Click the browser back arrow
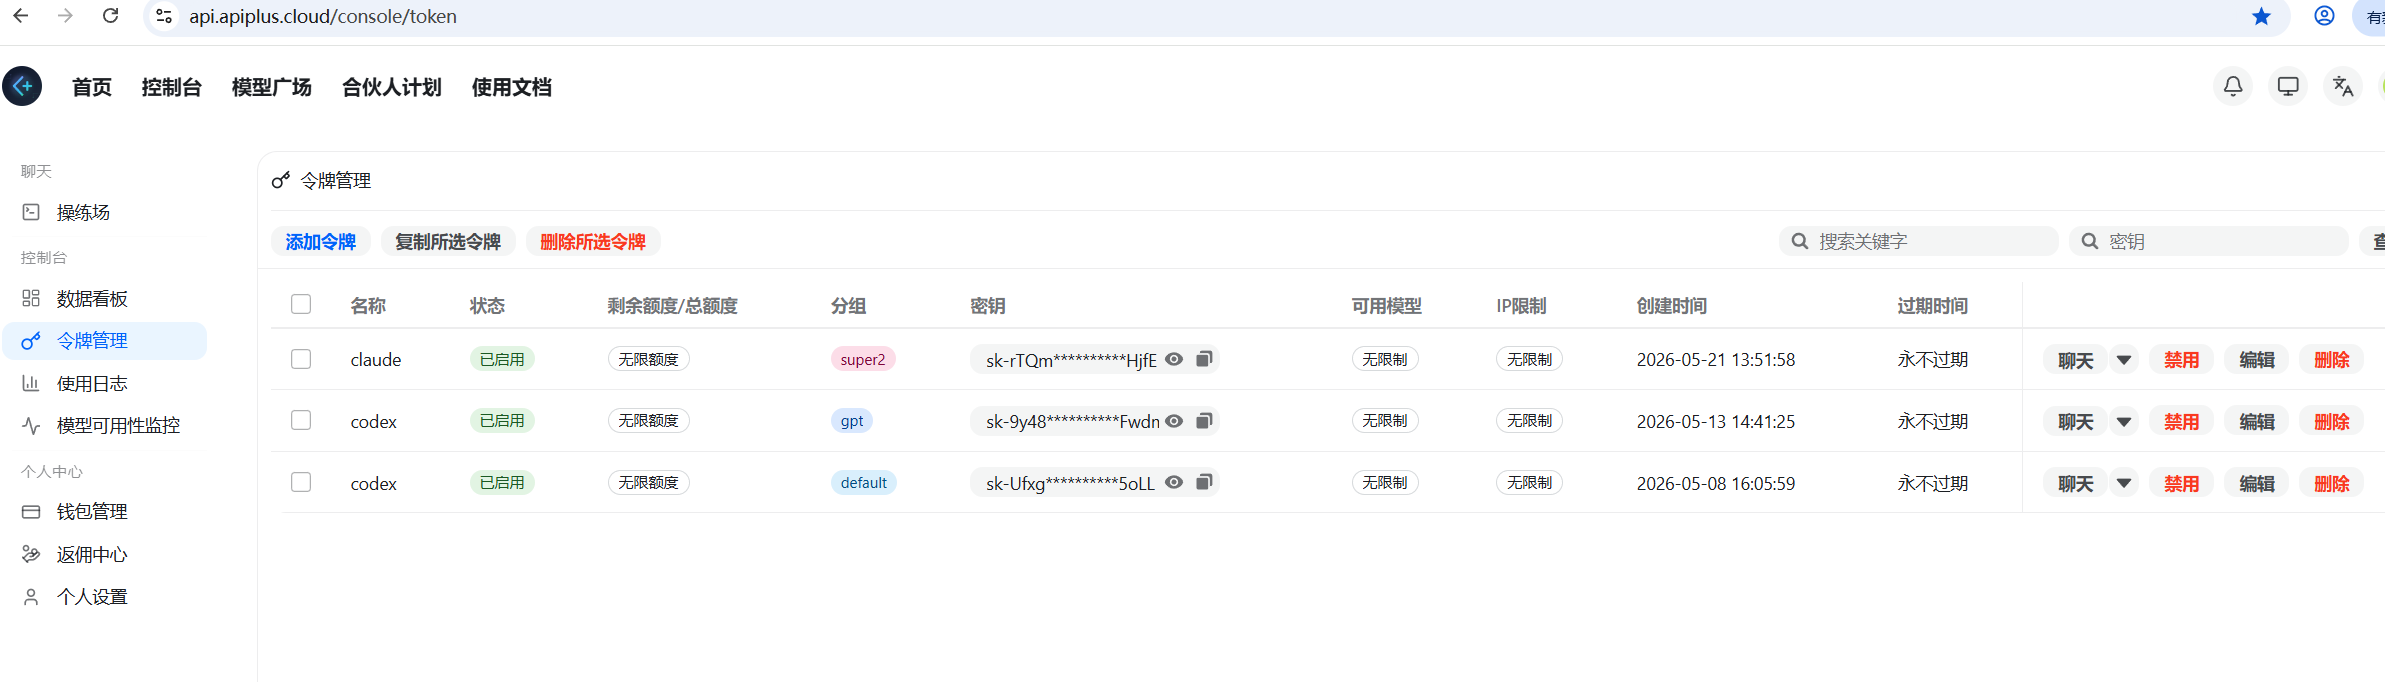 [20, 16]
